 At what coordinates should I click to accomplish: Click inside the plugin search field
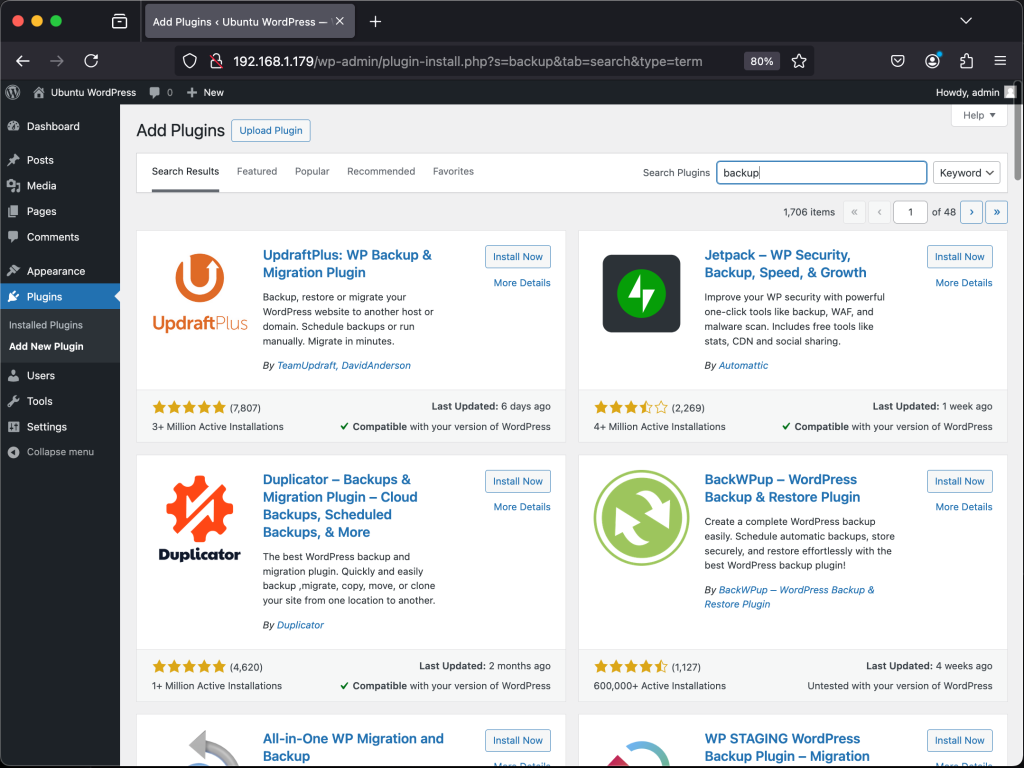820,172
